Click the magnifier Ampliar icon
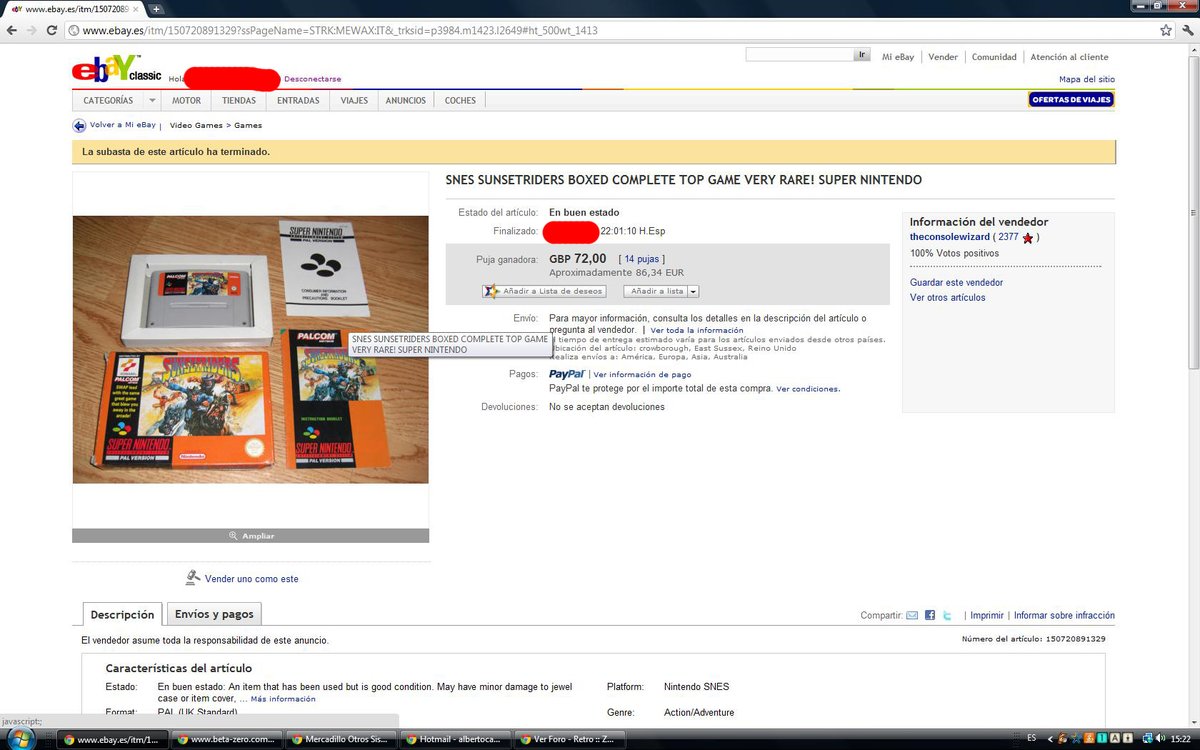 [x=233, y=536]
